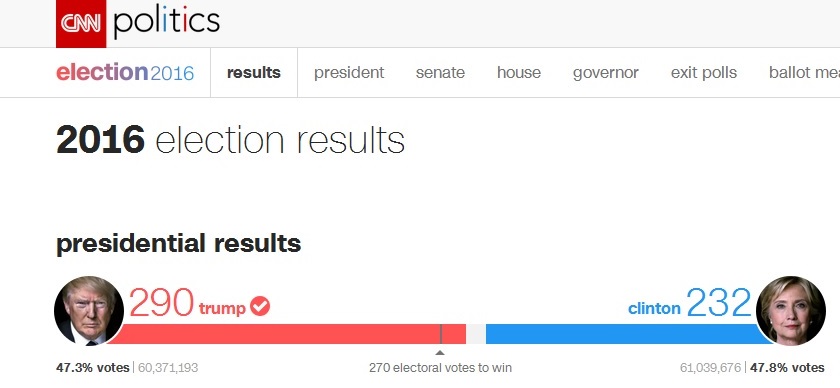
Task: Click Trump's portrait photo
Action: 89,311
